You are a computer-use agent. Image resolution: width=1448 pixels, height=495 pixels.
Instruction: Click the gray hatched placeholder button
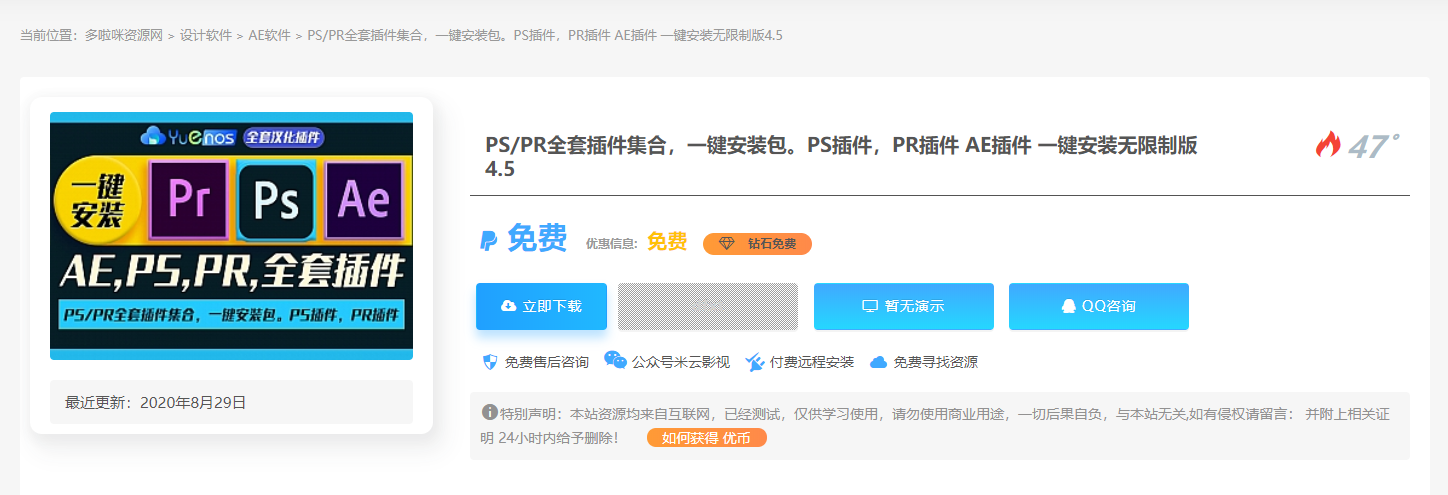coord(707,306)
